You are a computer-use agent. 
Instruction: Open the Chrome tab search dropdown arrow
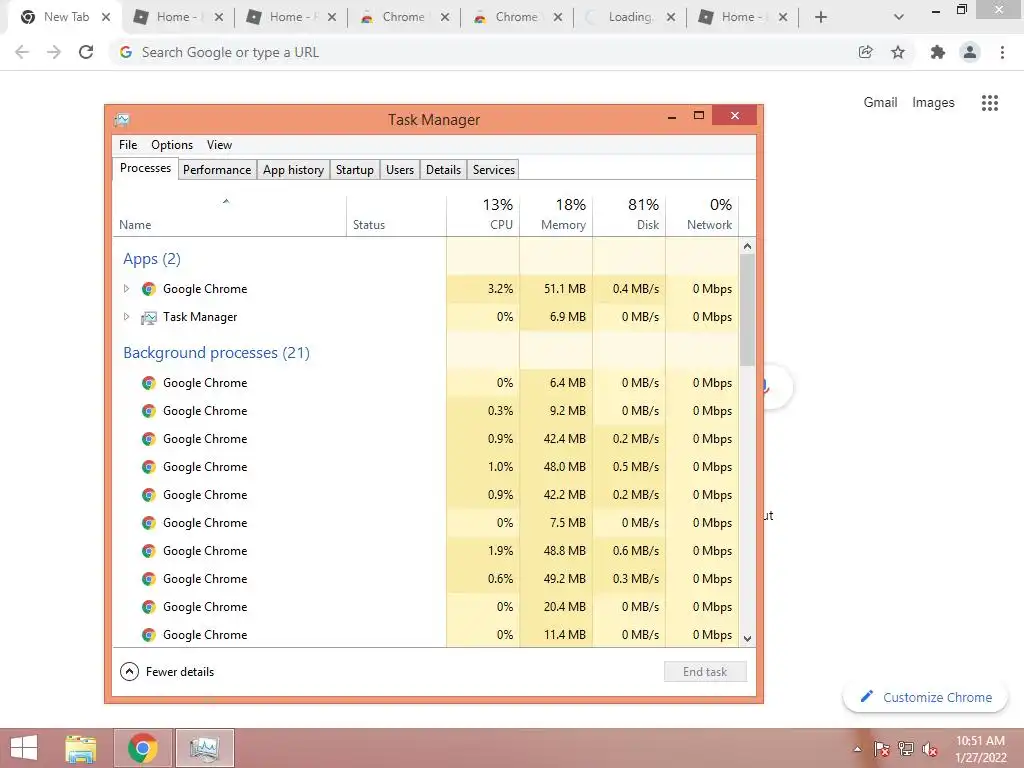pos(899,17)
